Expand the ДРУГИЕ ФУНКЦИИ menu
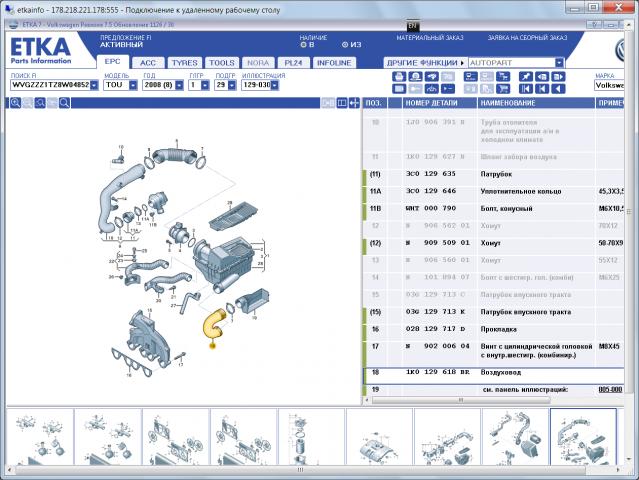This screenshot has width=639, height=480. (425, 63)
